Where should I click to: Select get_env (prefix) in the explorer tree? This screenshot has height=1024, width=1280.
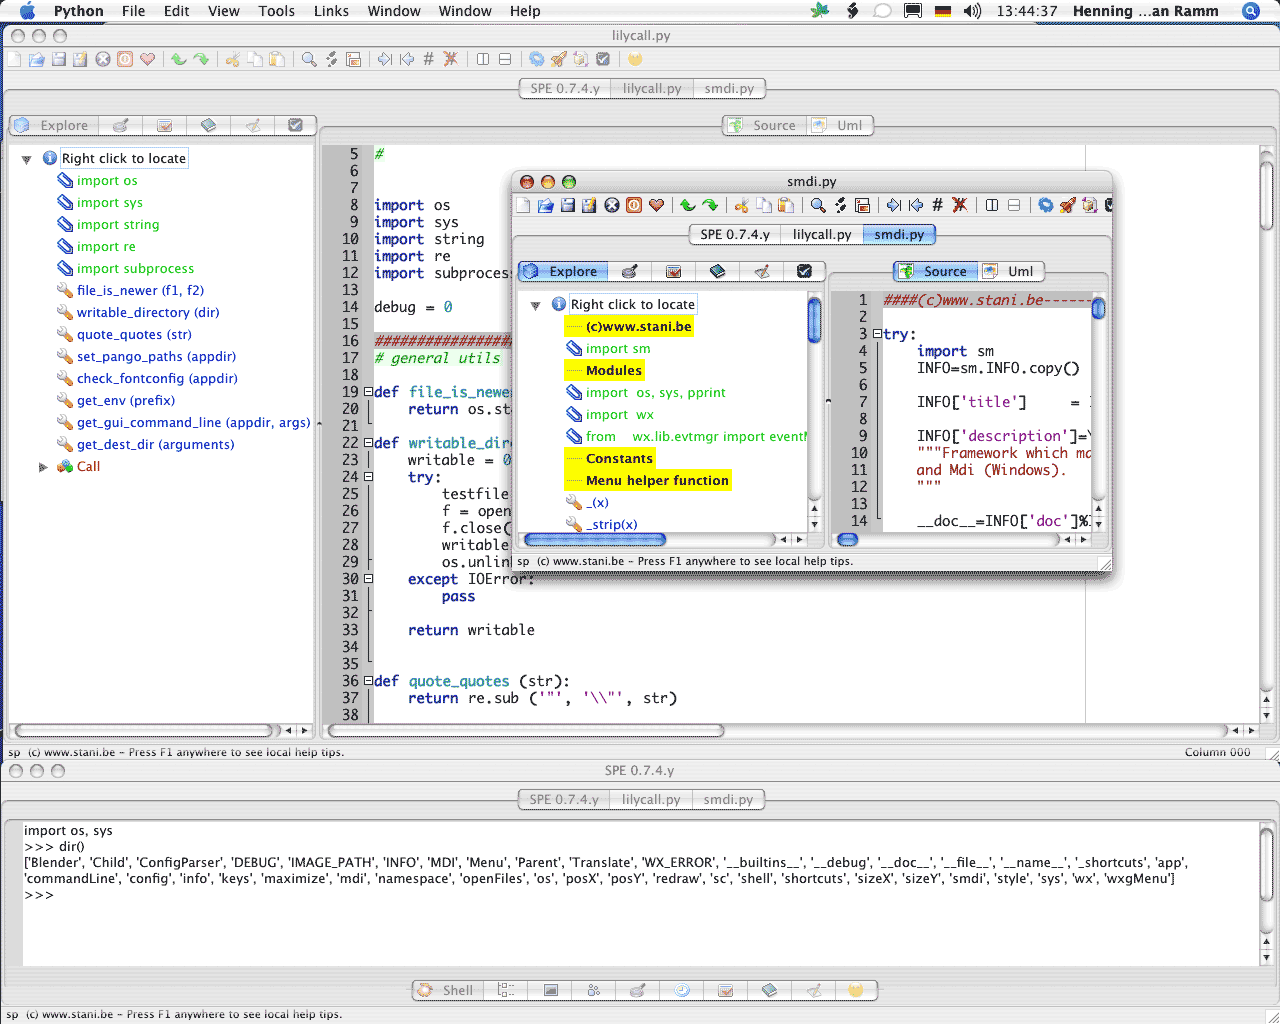[126, 401]
